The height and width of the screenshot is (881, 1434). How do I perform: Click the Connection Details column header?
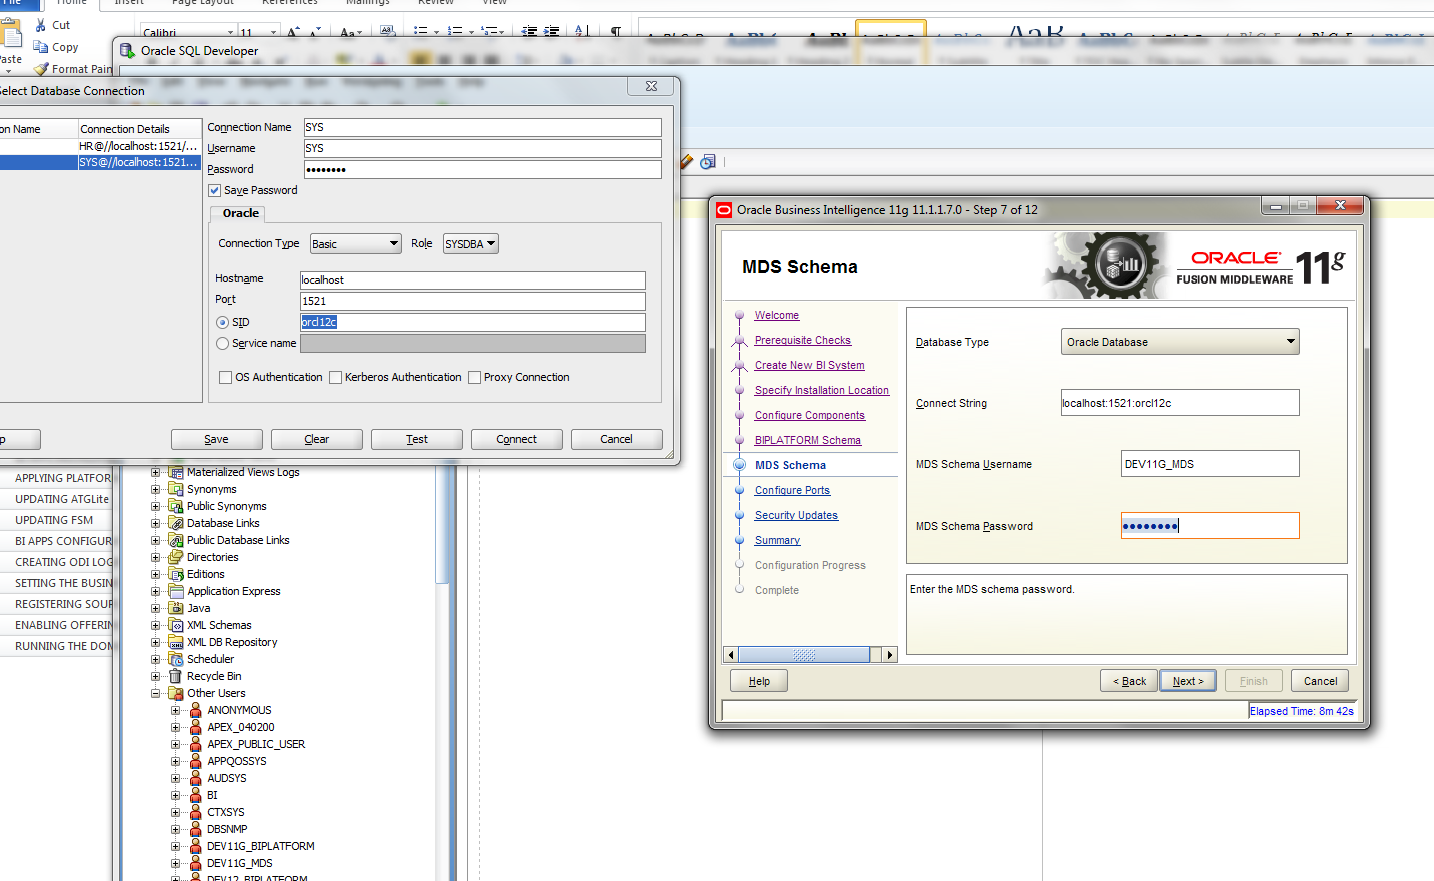tap(139, 129)
